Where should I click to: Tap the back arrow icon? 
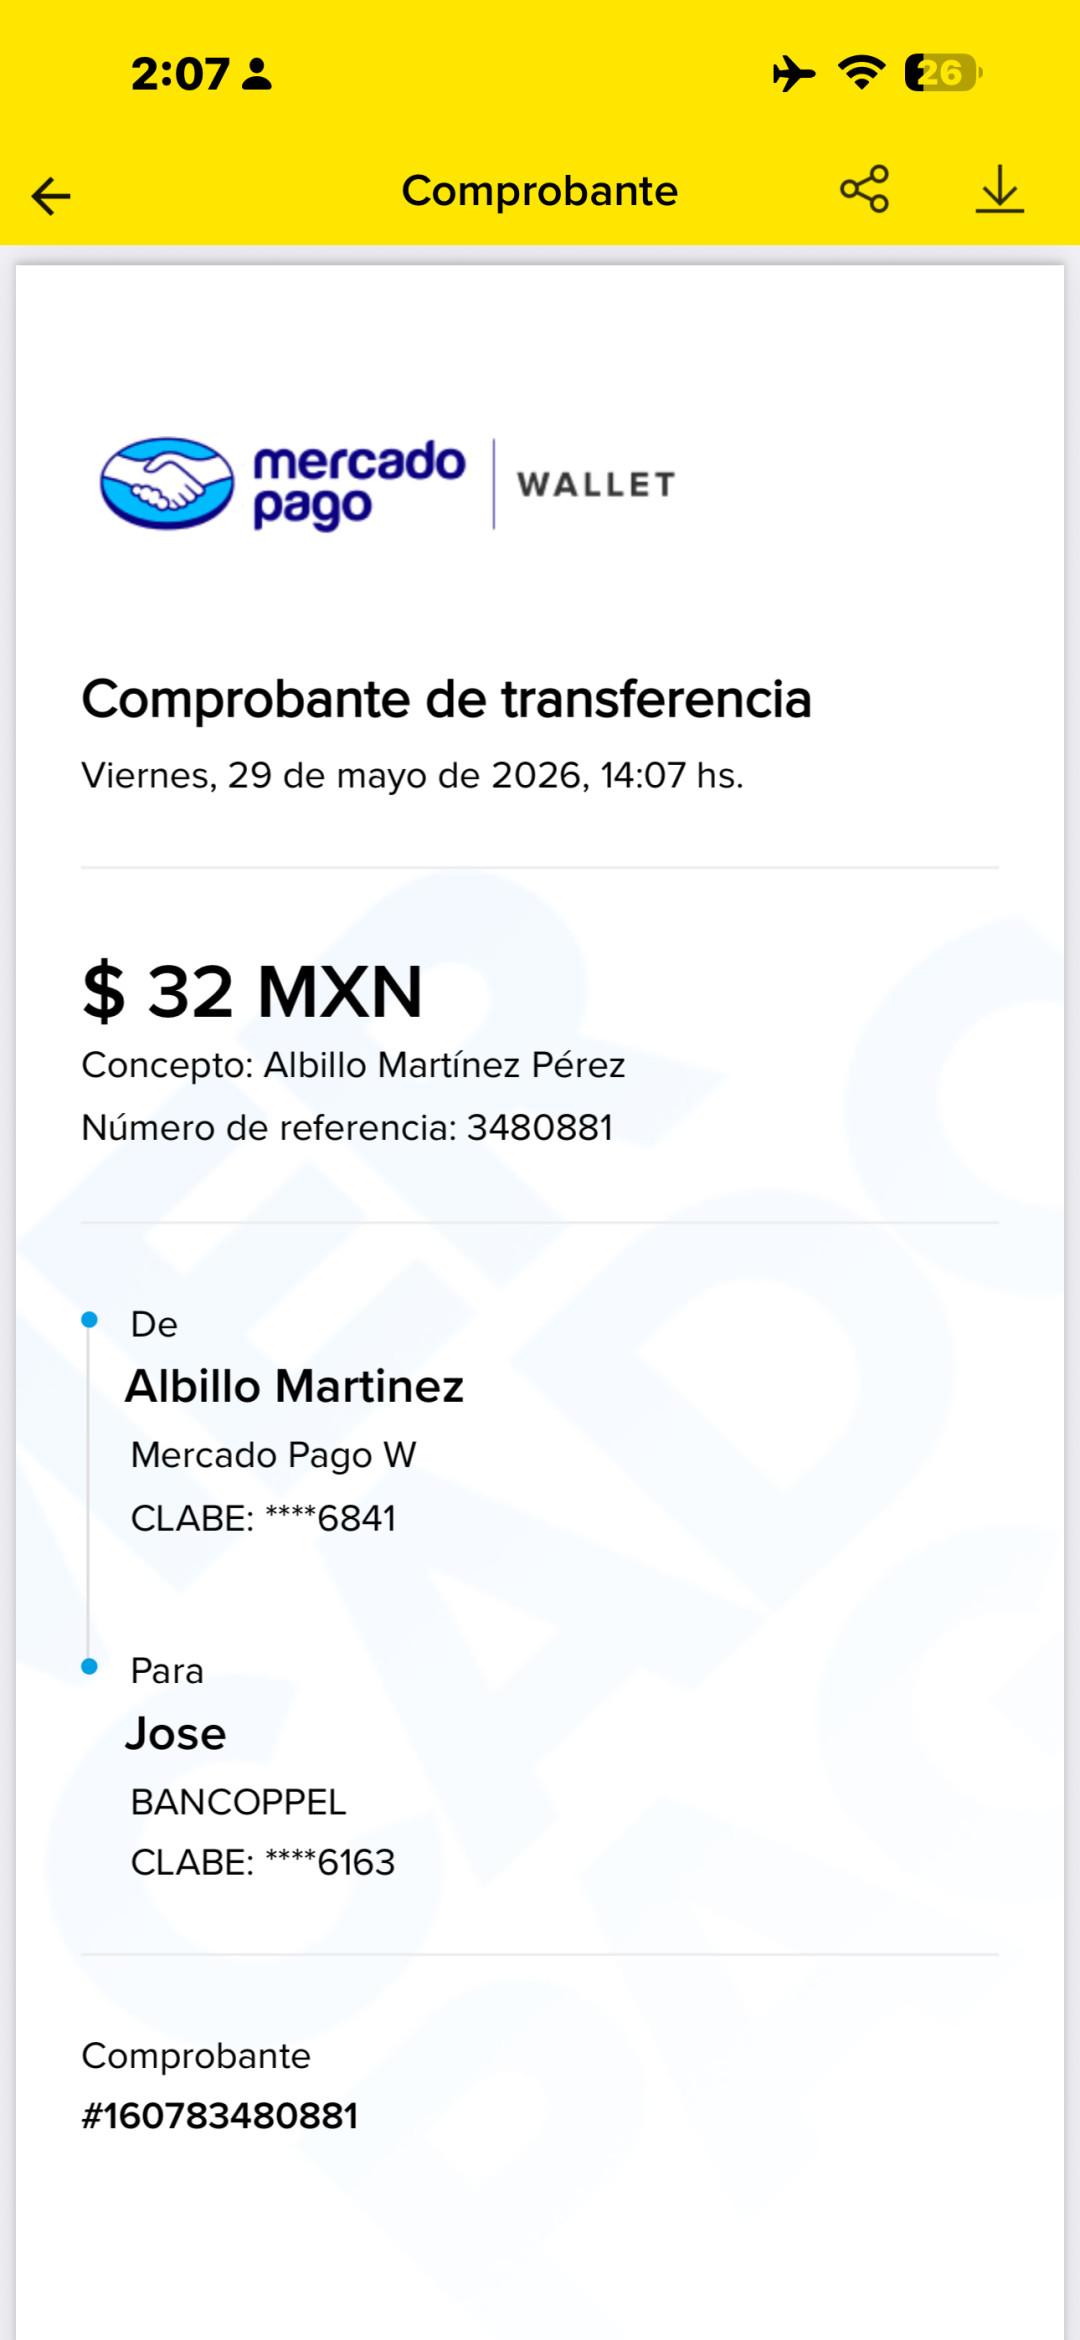(x=51, y=196)
